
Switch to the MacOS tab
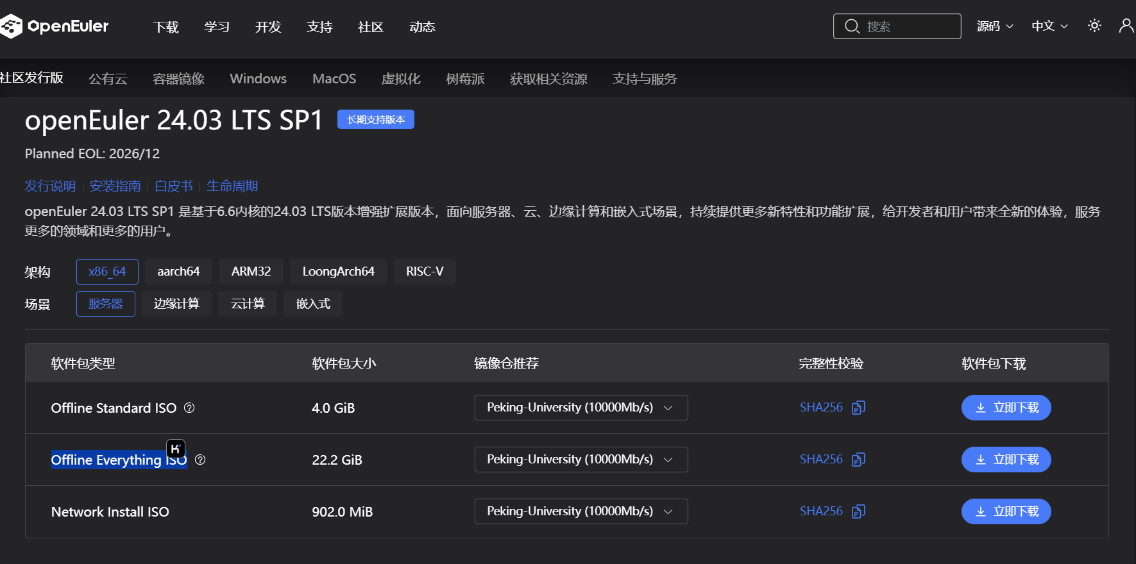point(334,79)
